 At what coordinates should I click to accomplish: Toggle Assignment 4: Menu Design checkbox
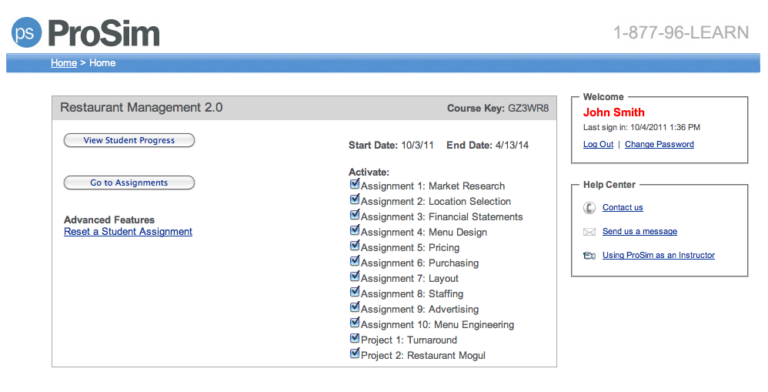click(355, 230)
